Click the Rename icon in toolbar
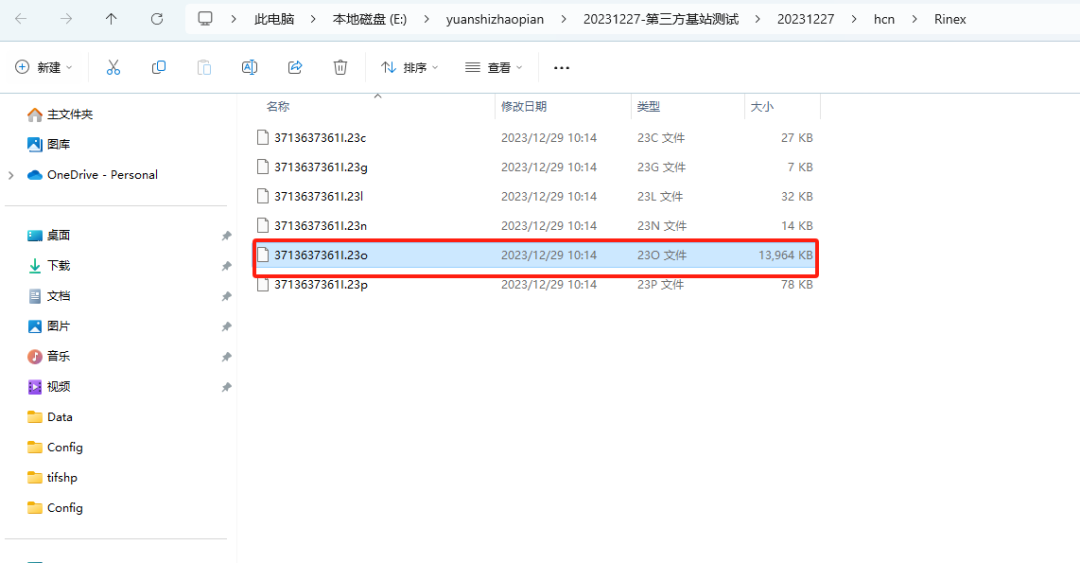The height and width of the screenshot is (563, 1080). click(249, 67)
